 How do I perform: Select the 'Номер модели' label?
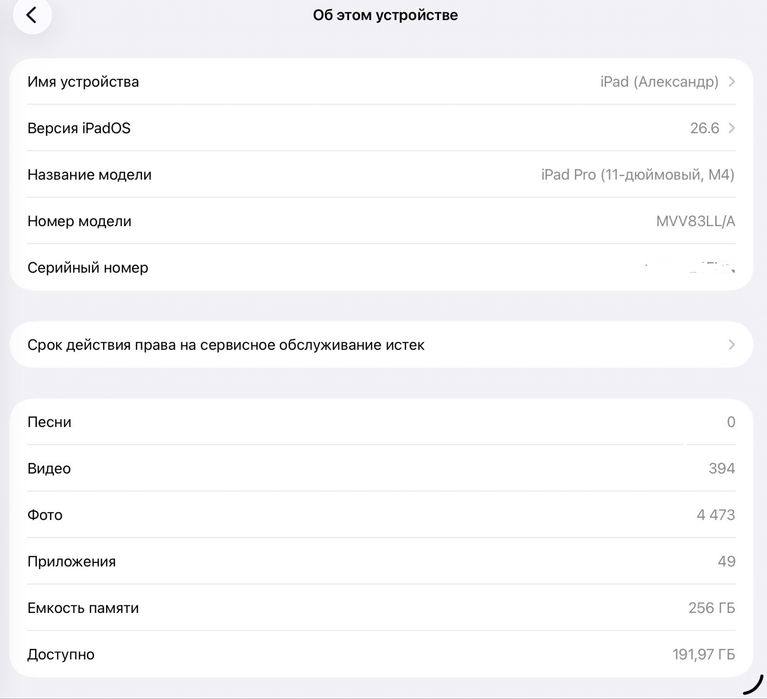(79, 221)
